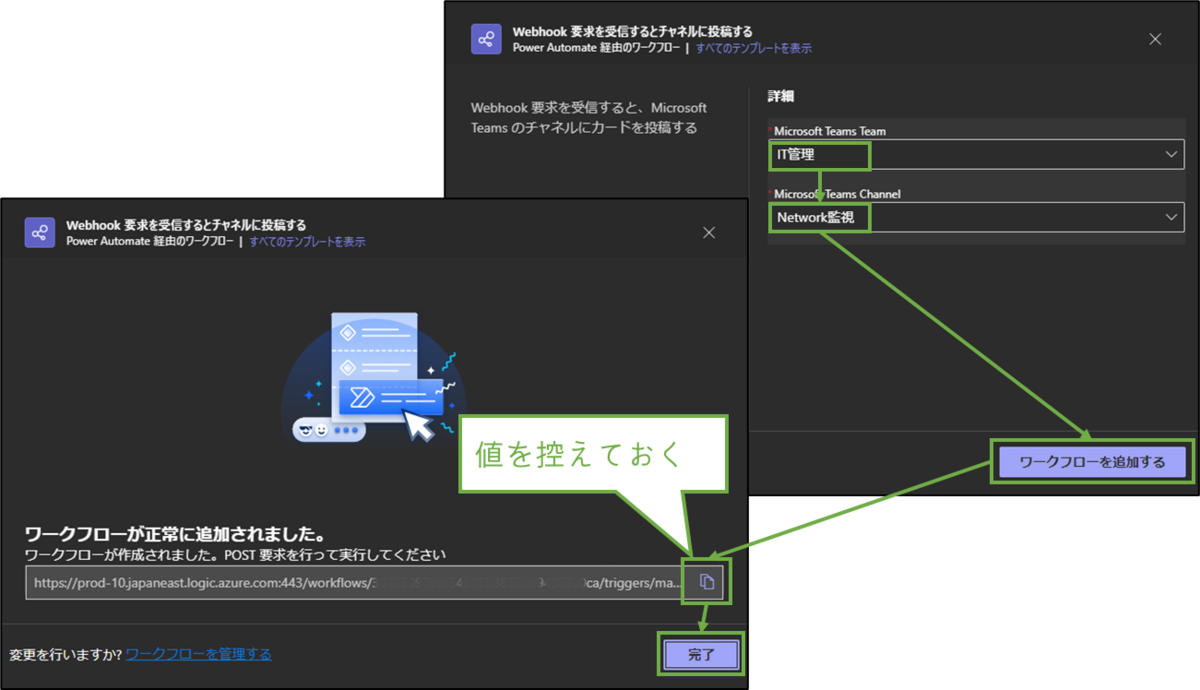This screenshot has height=690, width=1200.
Task: Open すべてのテンプレートを表示 link in front dialog
Action: (307, 242)
